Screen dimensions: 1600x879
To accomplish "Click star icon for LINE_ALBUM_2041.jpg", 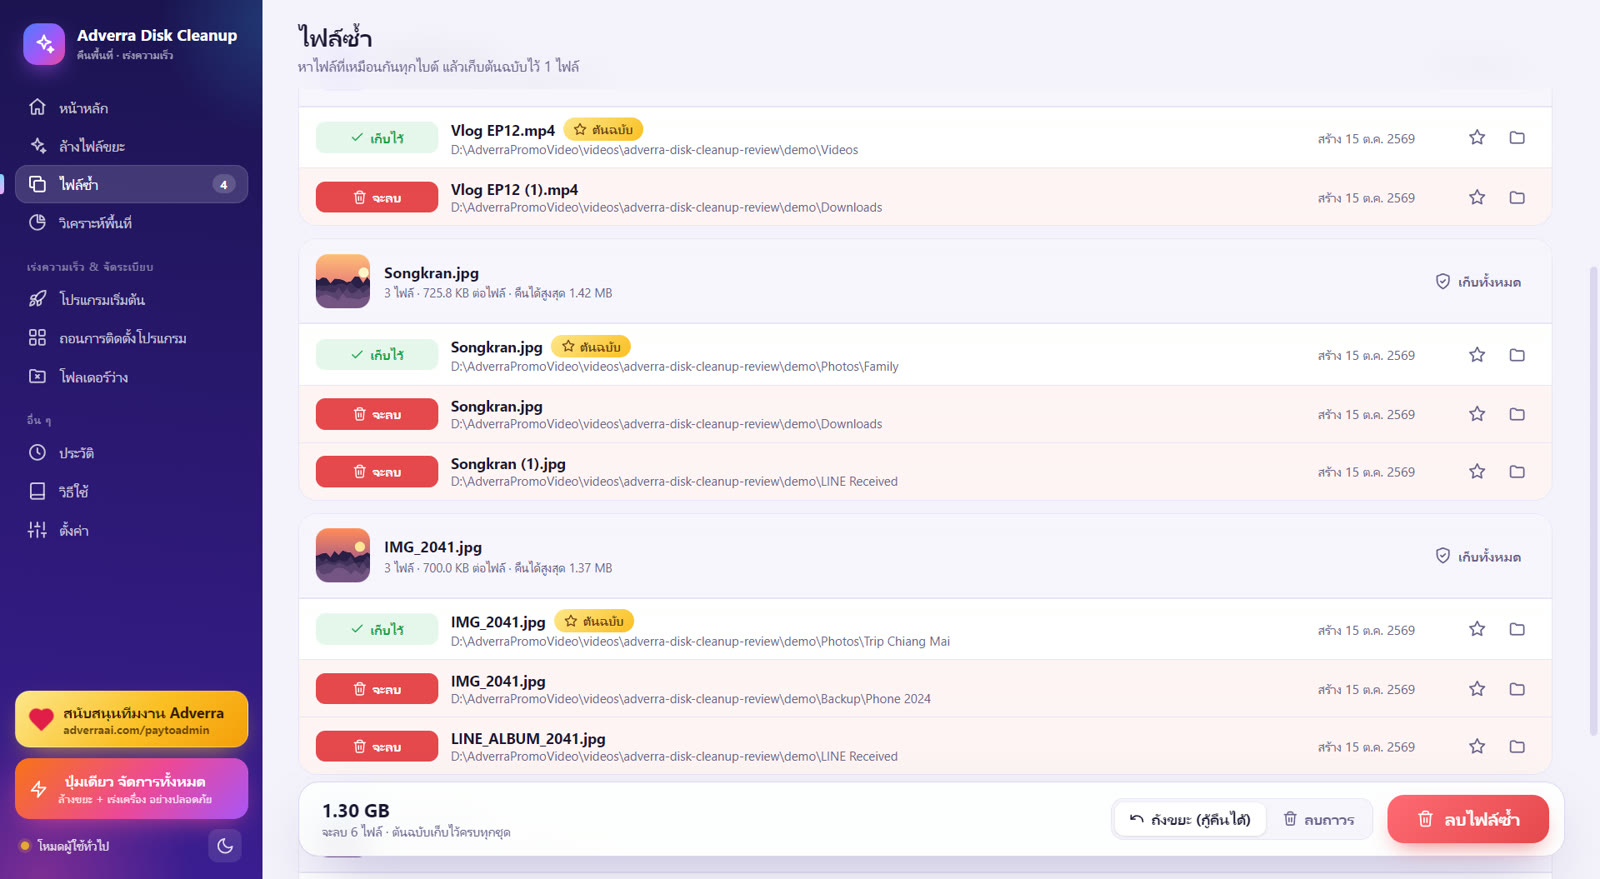I will coord(1477,746).
